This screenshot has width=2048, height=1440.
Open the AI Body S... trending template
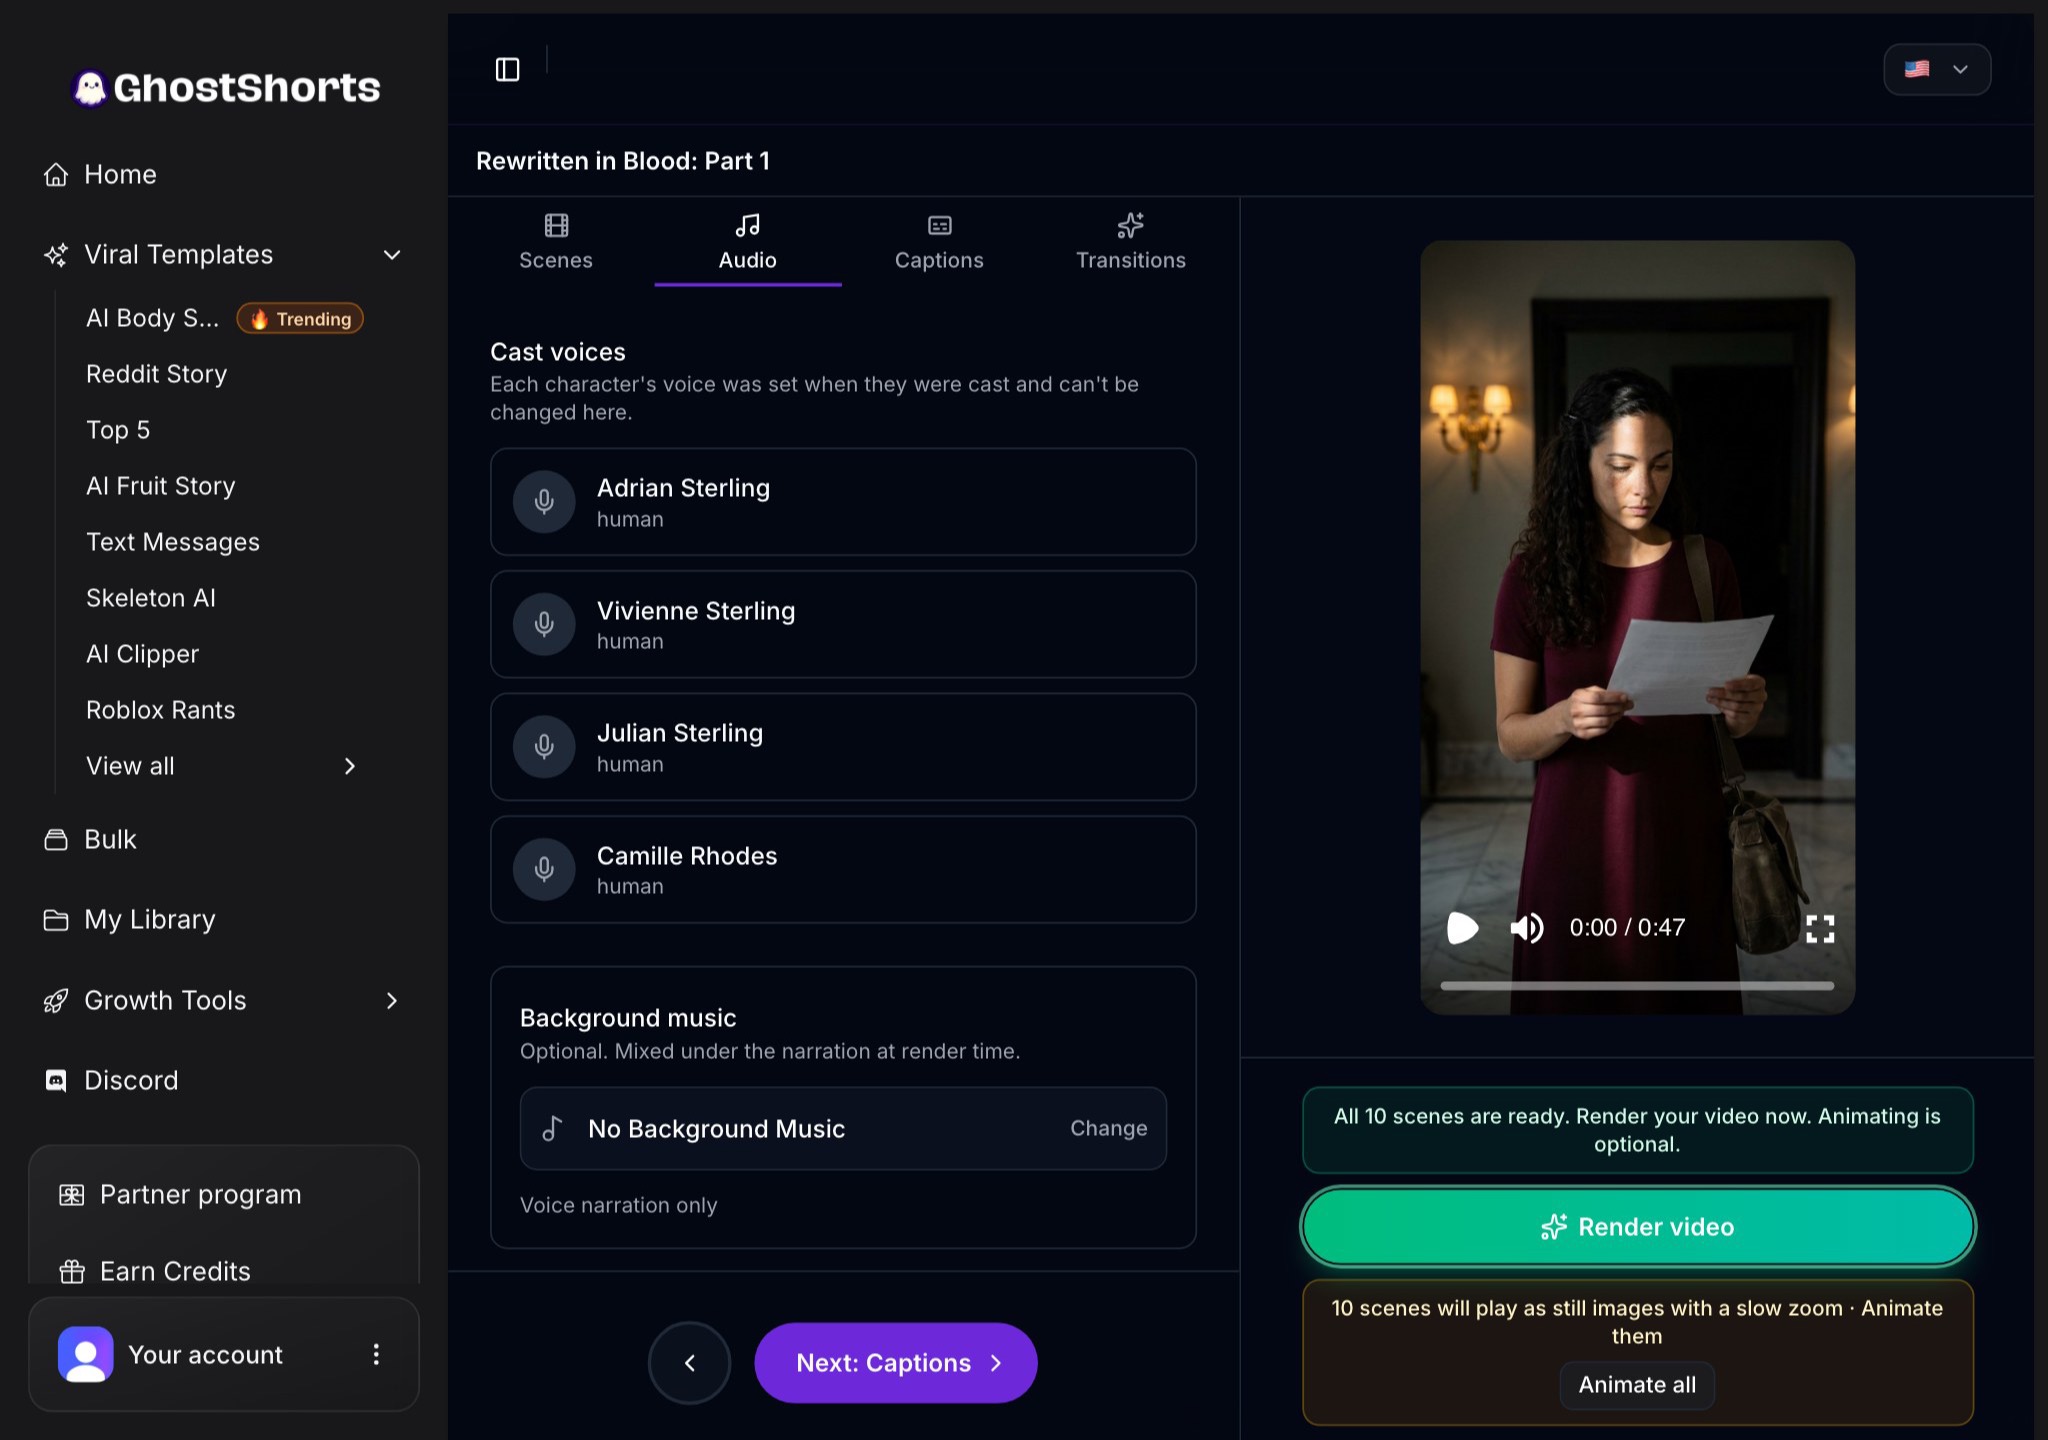coord(224,318)
